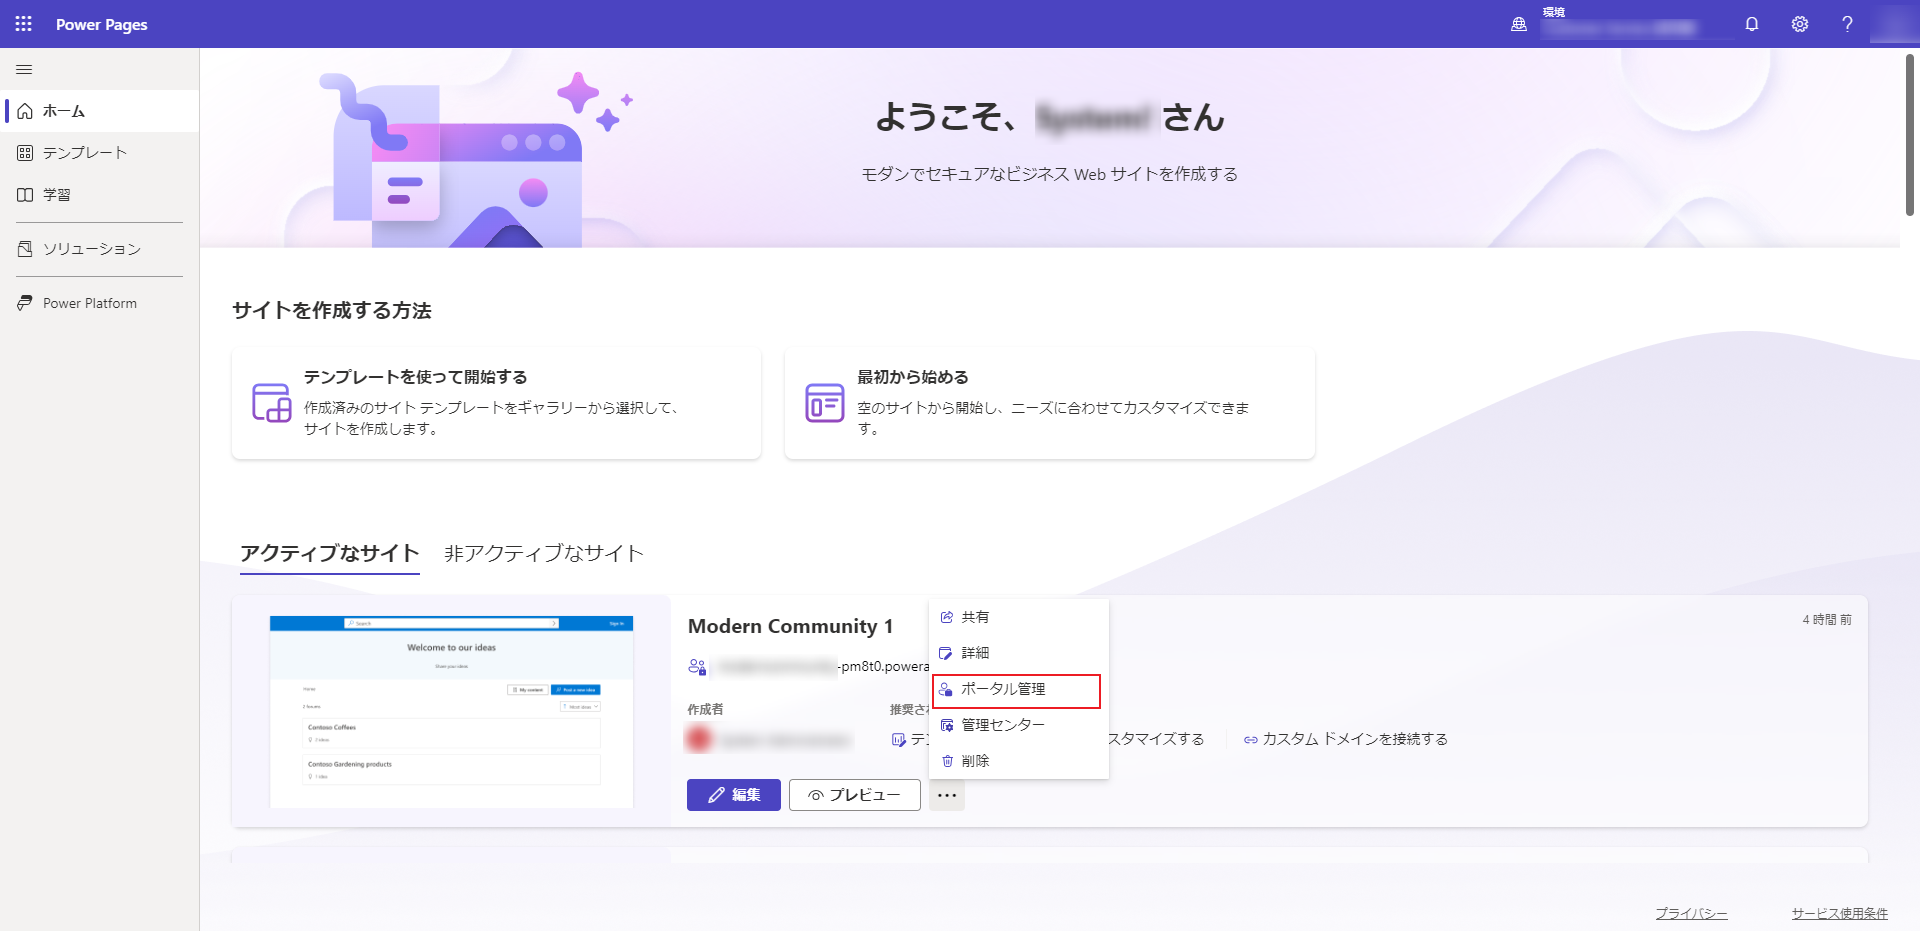This screenshot has width=1920, height=931.
Task: Open 学習 in the sidebar
Action: click(x=57, y=194)
